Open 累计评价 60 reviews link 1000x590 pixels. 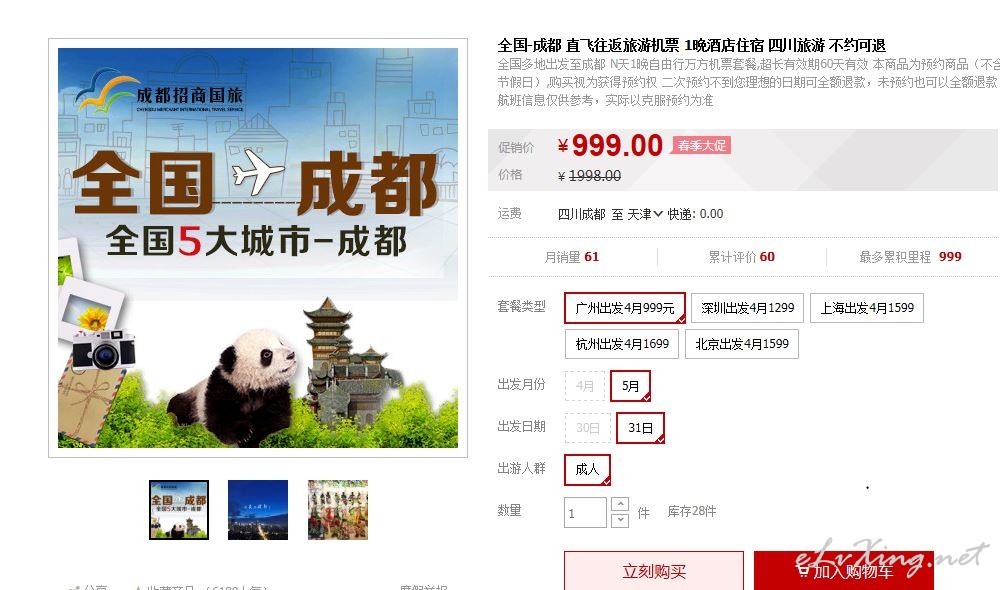tap(742, 257)
